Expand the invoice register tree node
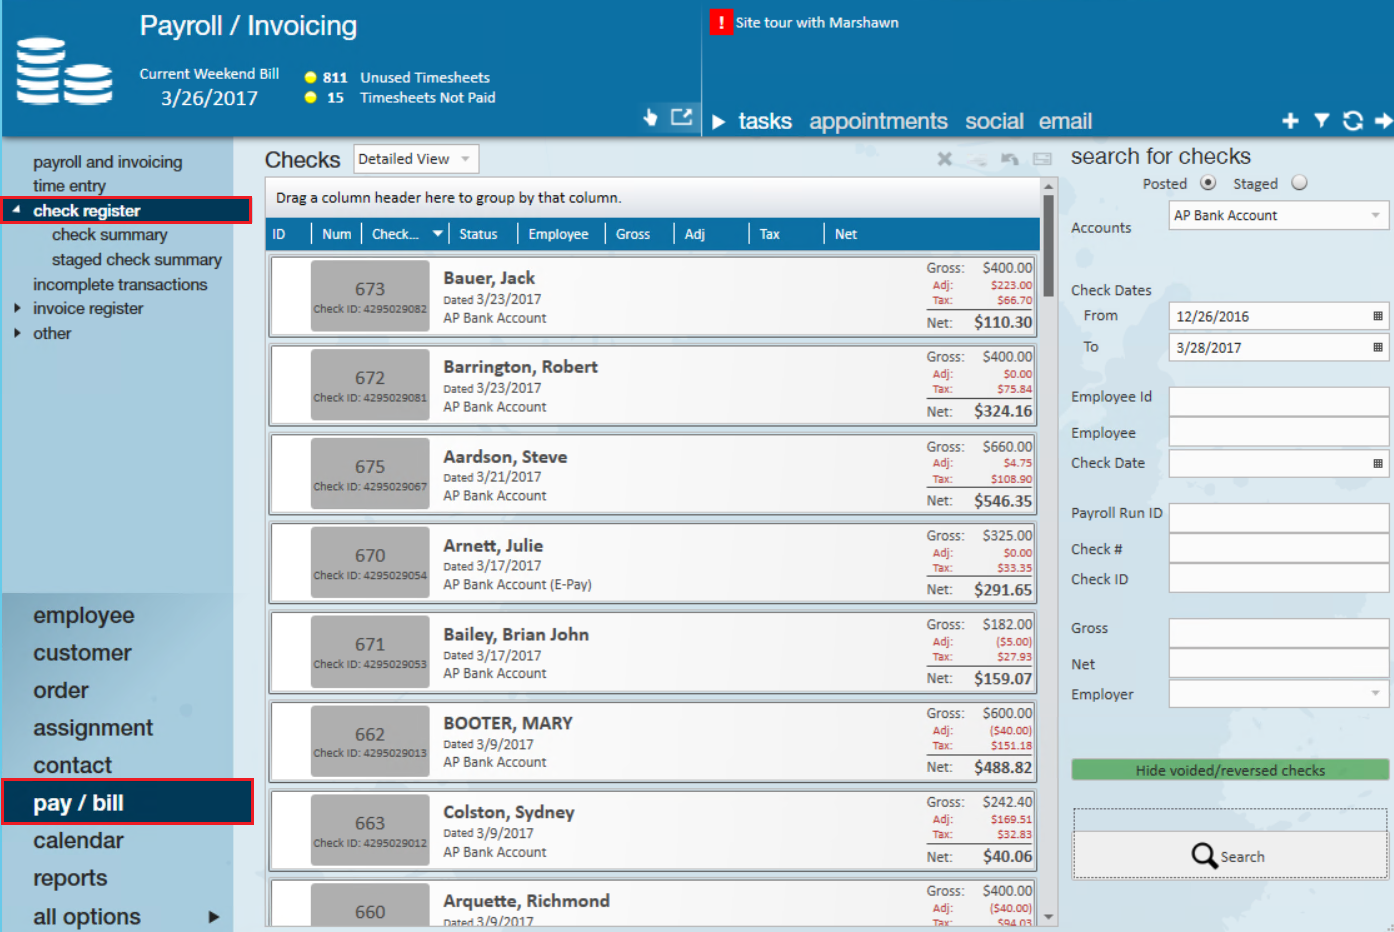Screen dimensions: 1394x932 [x=17, y=308]
